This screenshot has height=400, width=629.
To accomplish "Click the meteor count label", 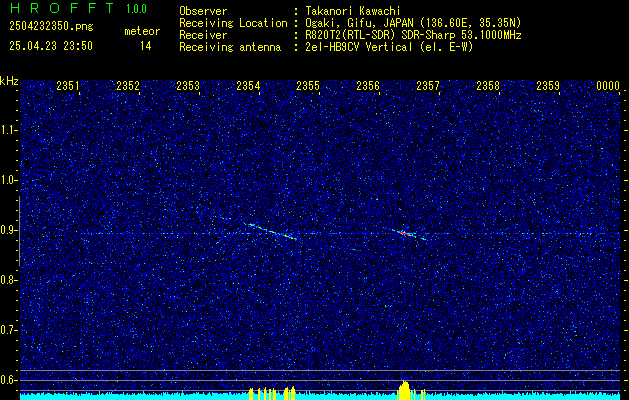I will click(x=142, y=31).
